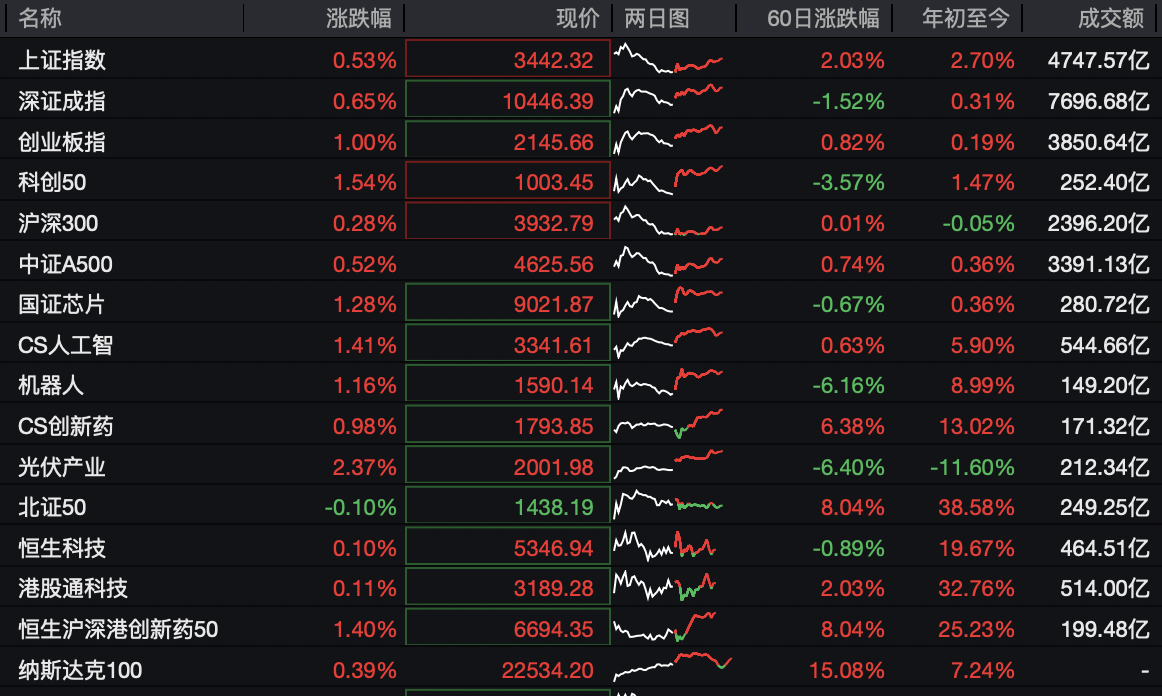Click the -6.40% sixty-day change value

coord(849,468)
